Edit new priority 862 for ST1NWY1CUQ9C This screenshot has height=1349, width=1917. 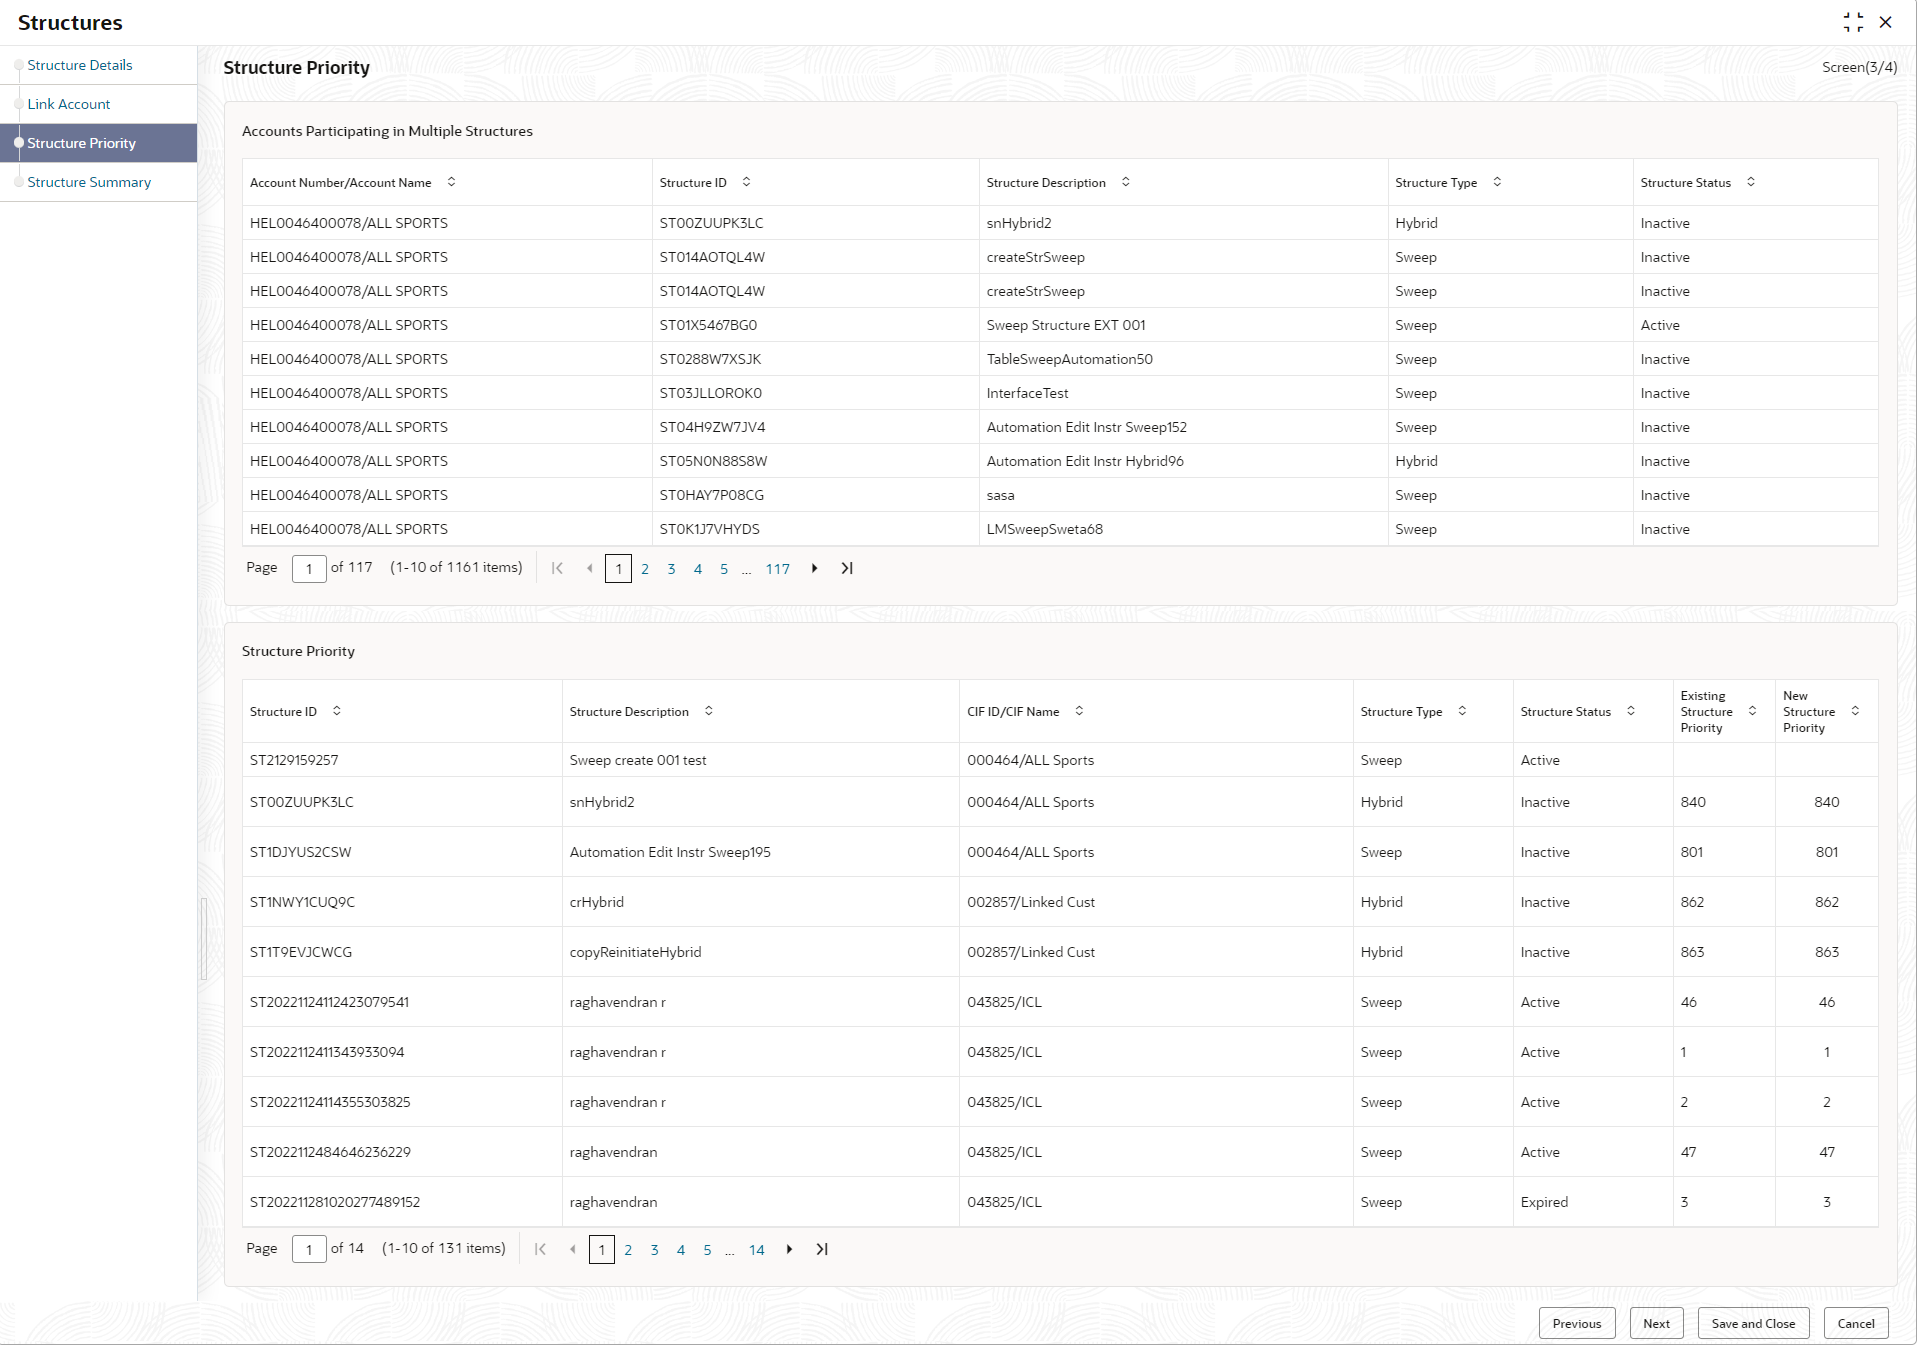point(1826,902)
